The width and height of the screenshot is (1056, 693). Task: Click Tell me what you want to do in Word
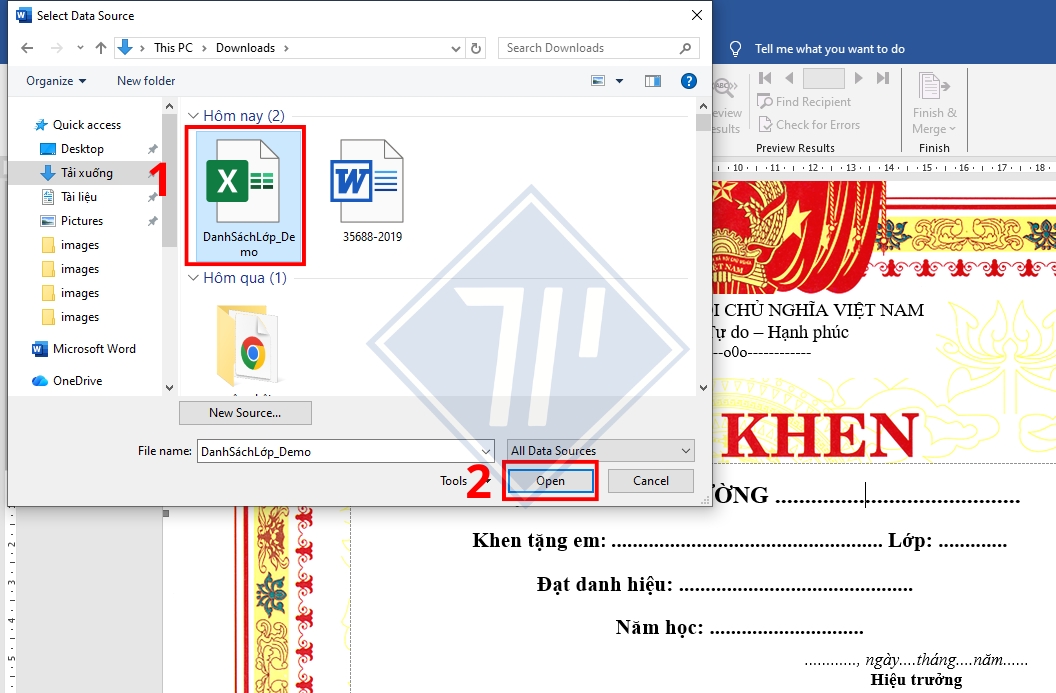point(830,48)
